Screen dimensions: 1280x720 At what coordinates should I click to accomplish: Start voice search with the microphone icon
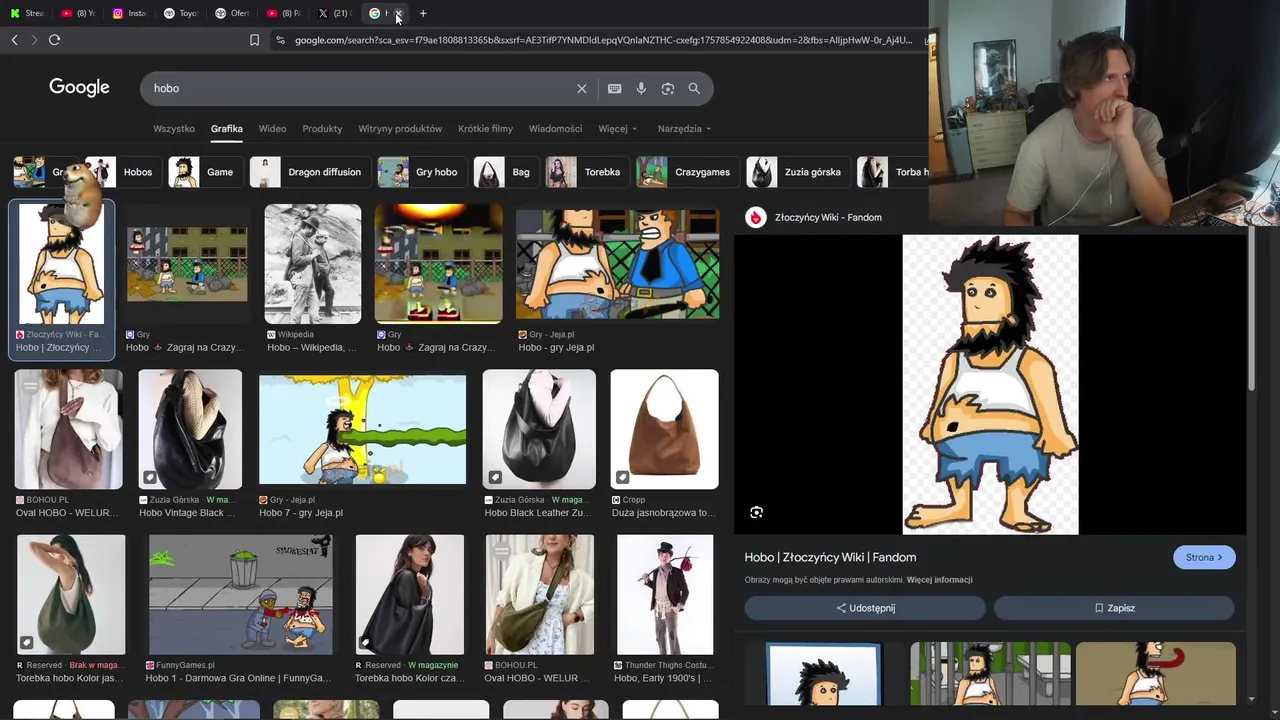[x=641, y=88]
